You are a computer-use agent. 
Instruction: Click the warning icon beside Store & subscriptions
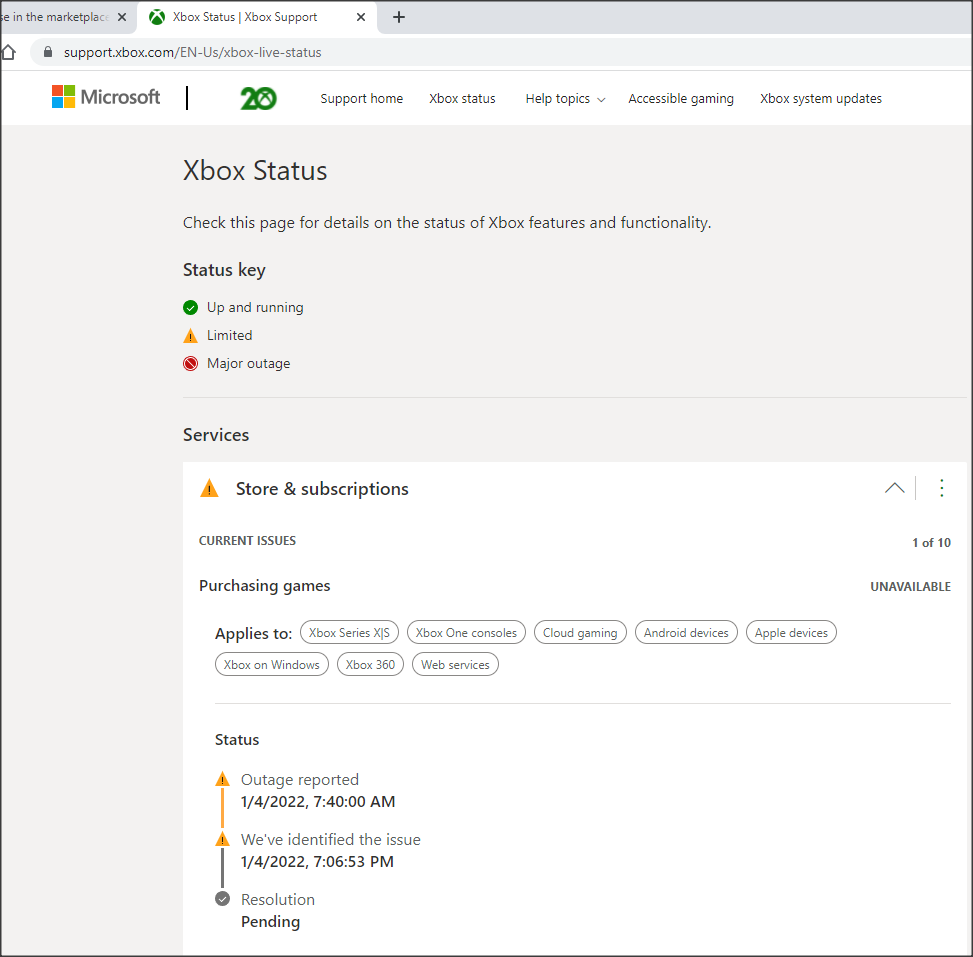[209, 489]
